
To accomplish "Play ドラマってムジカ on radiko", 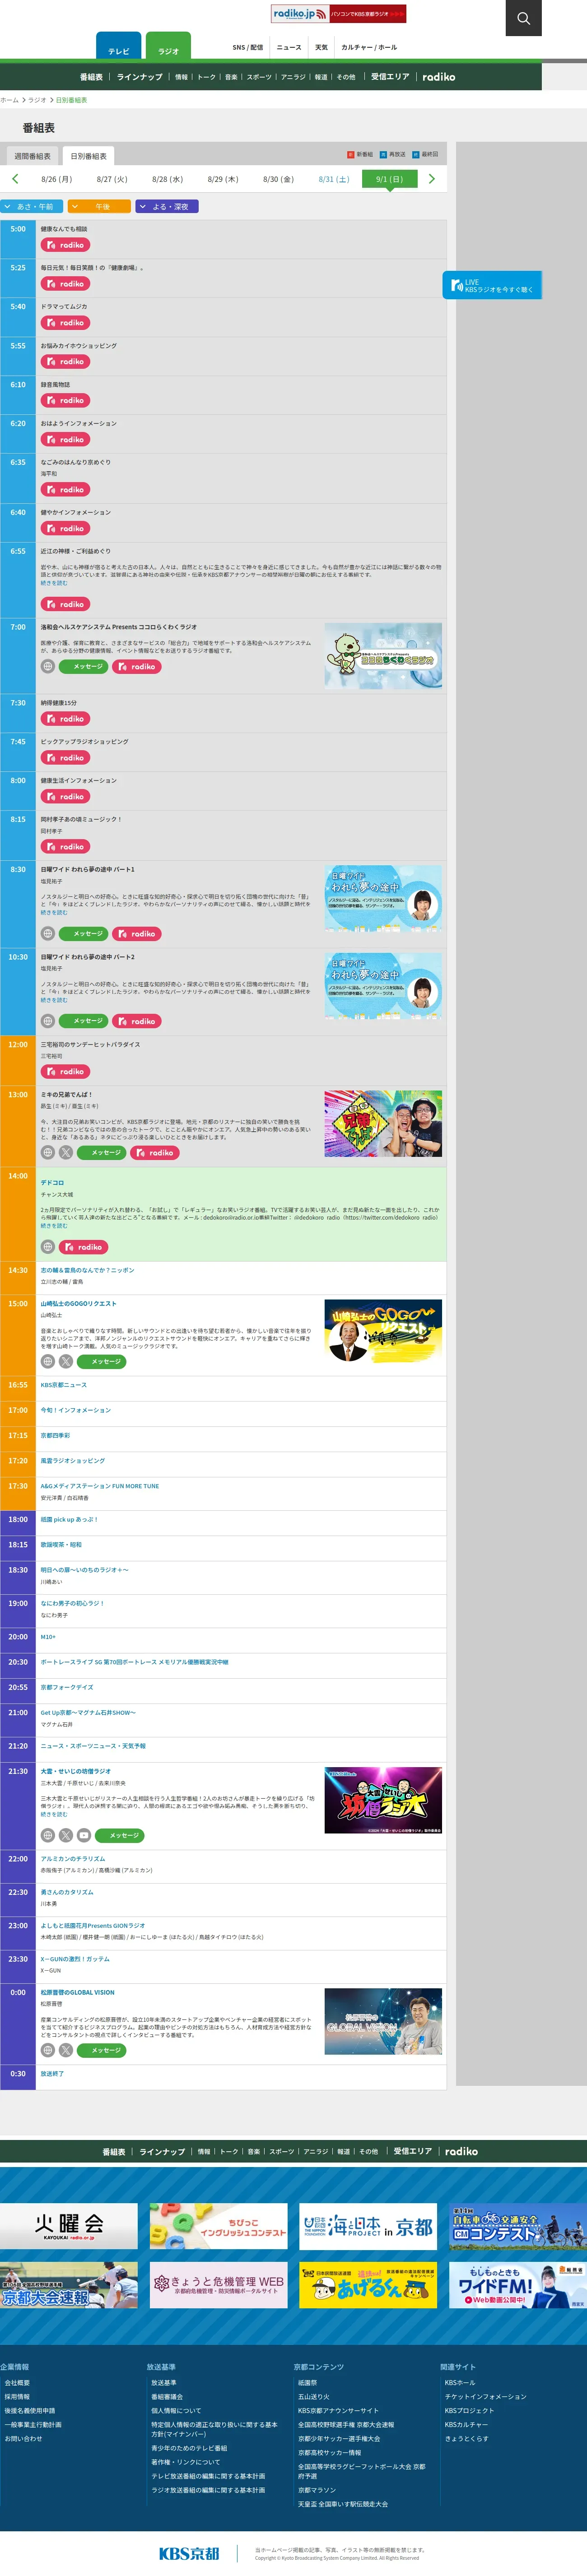I will pos(66,323).
